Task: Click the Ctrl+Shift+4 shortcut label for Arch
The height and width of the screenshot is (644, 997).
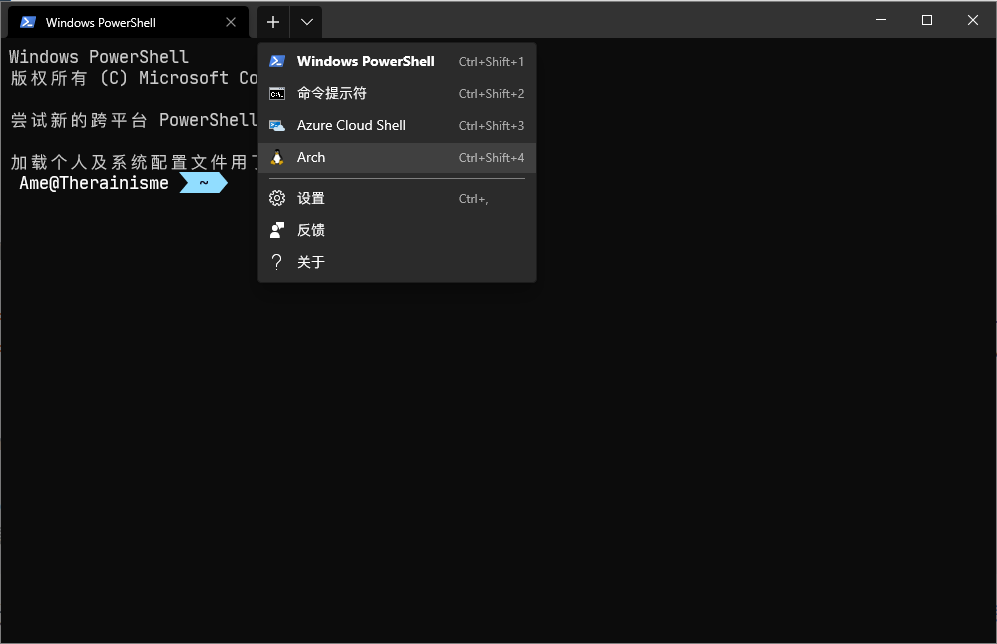Action: 491,158
